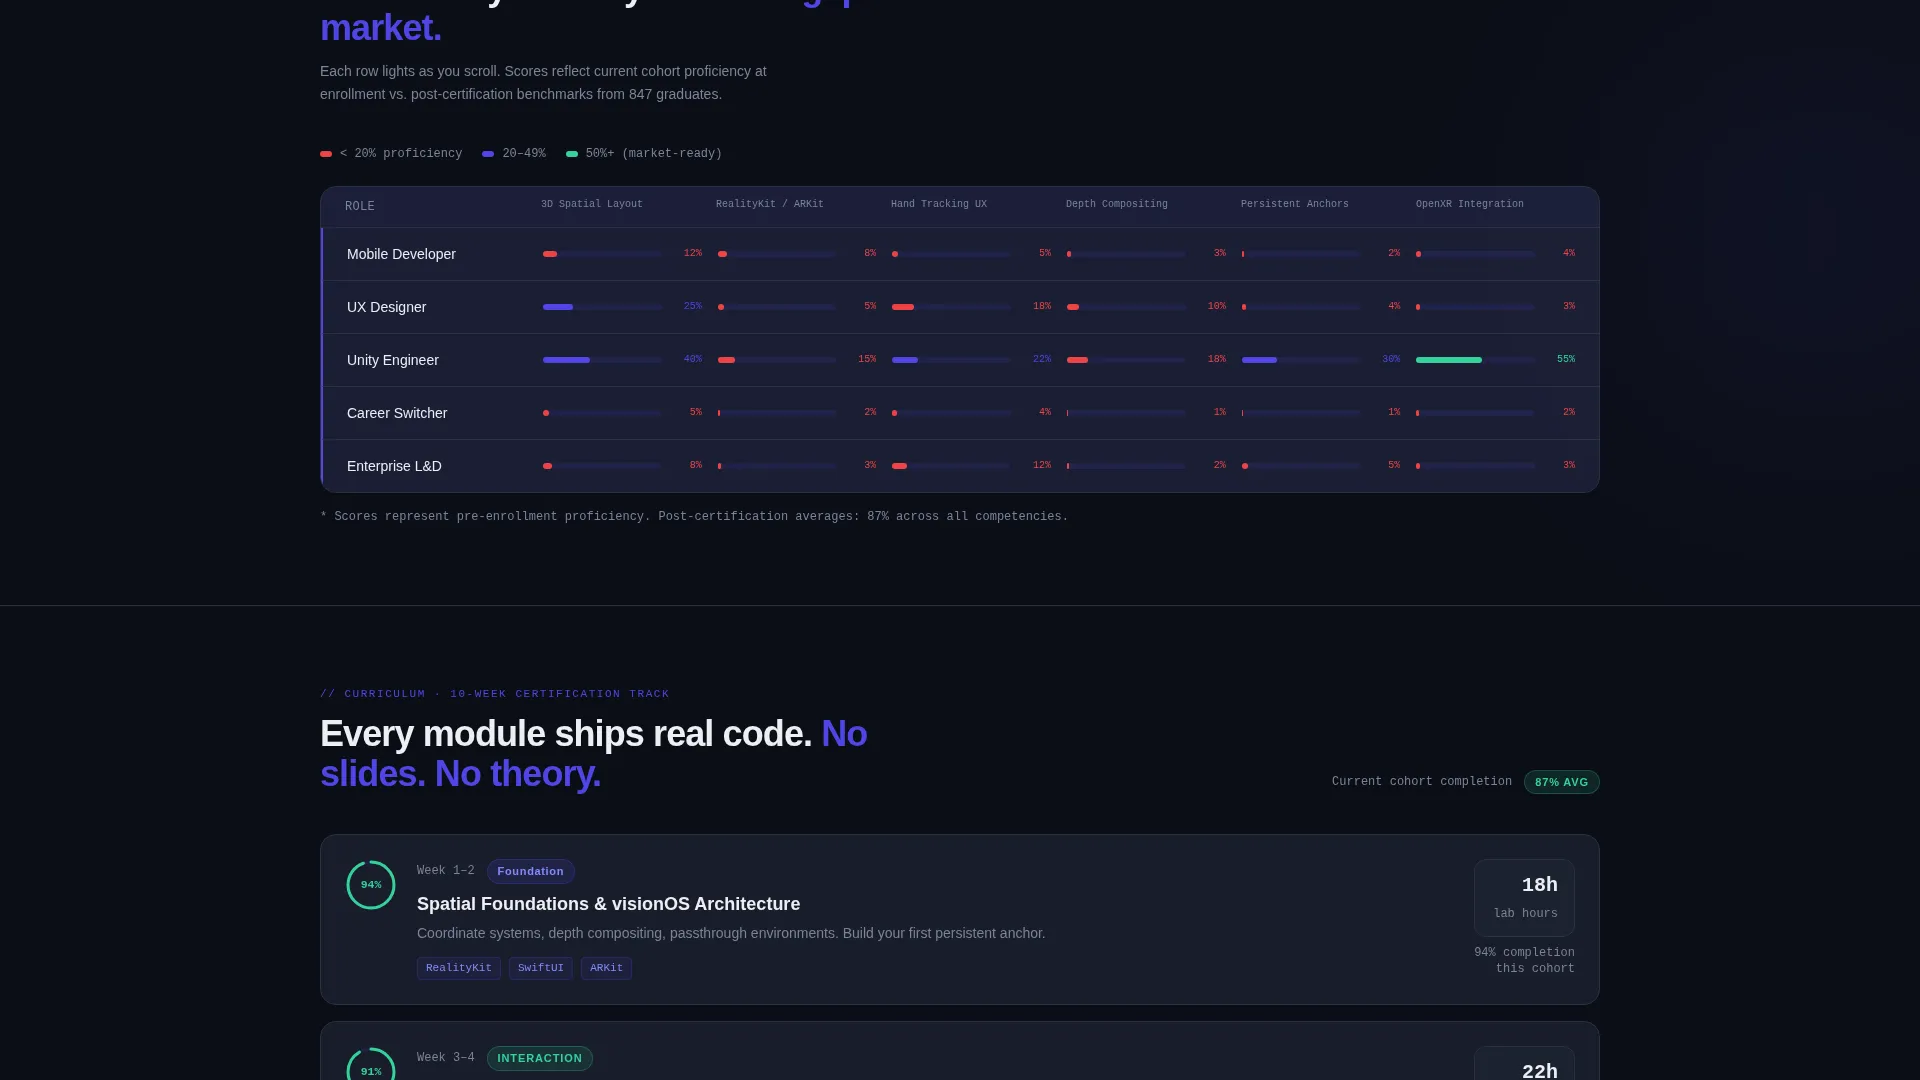Select the RealityKit tag
Screen dimensions: 1920x1080
click(459, 968)
